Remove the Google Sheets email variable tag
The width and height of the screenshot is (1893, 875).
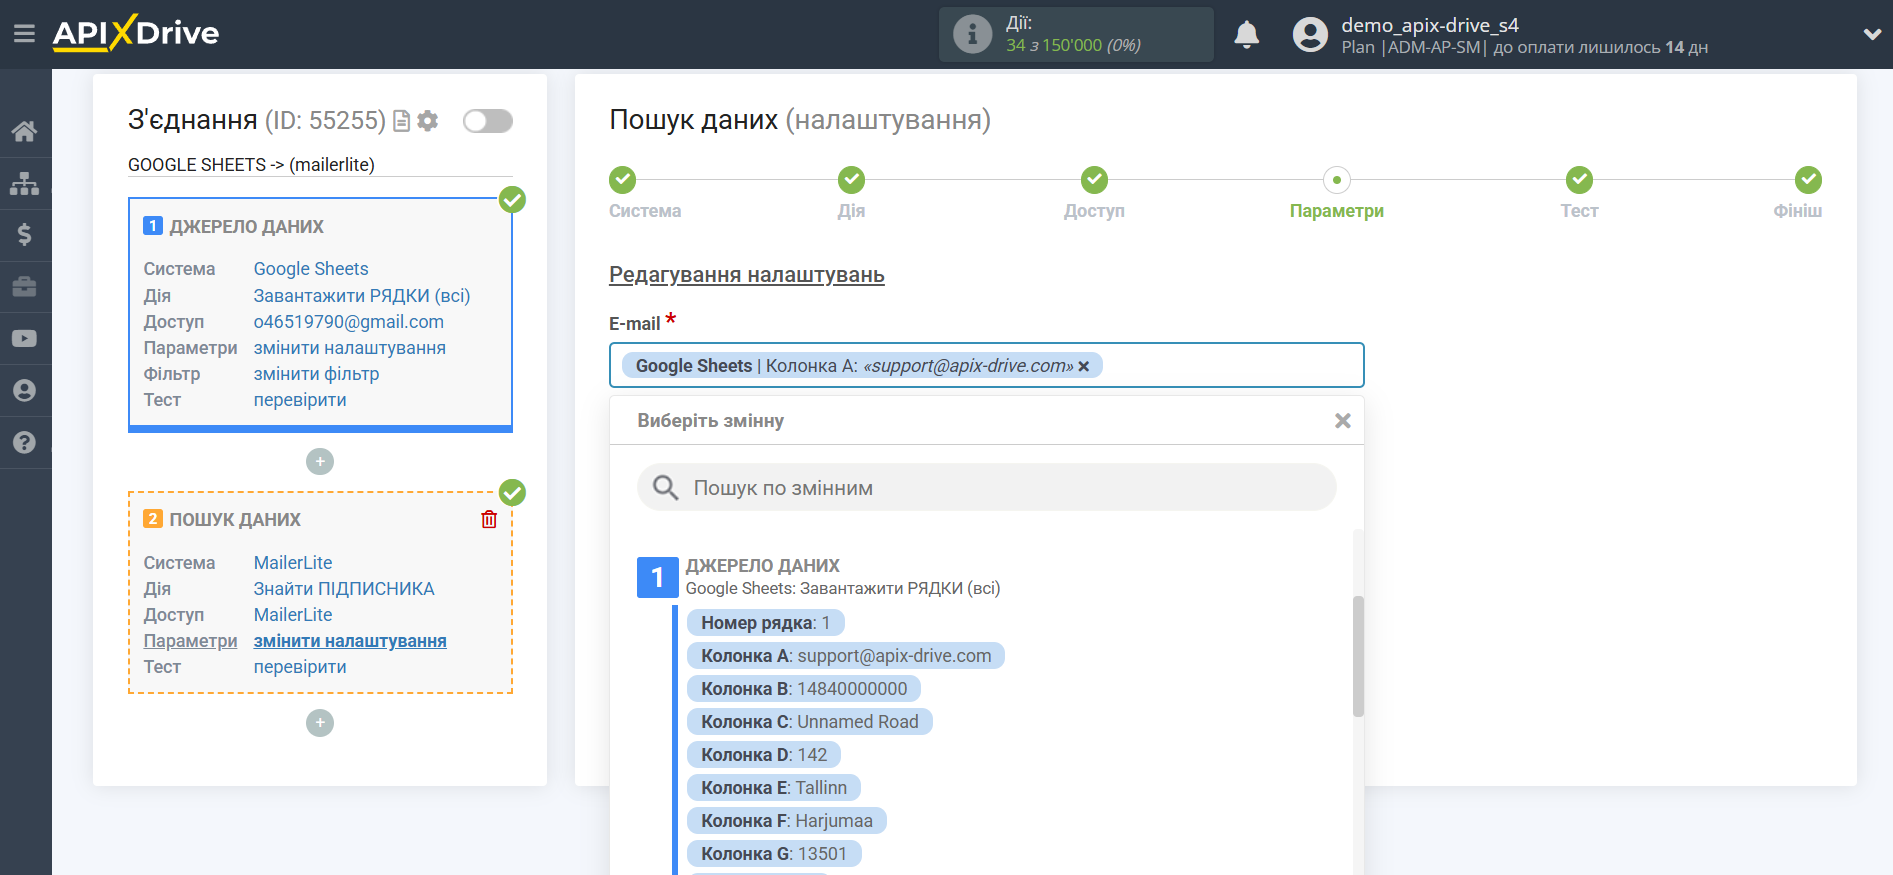pyautogui.click(x=1084, y=367)
